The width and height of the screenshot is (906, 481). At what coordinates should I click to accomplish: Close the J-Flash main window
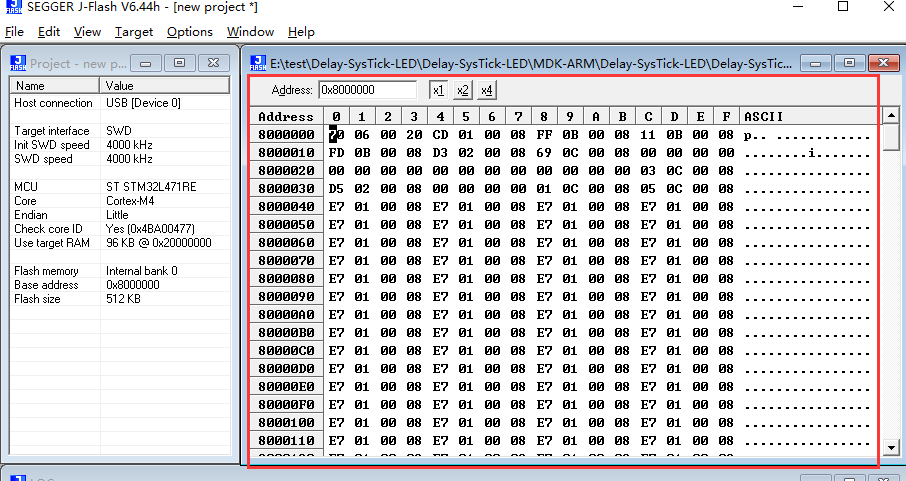point(889,6)
